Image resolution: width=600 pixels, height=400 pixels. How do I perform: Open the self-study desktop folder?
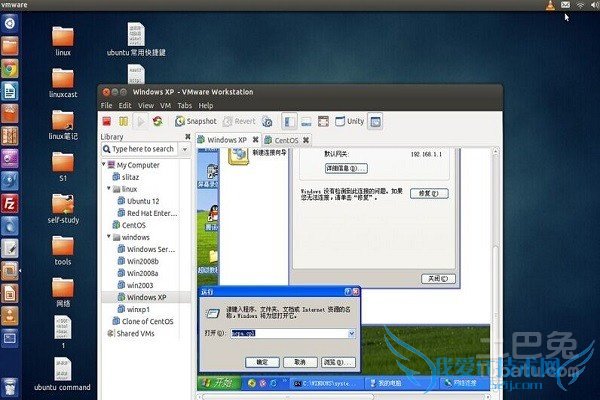coord(63,208)
